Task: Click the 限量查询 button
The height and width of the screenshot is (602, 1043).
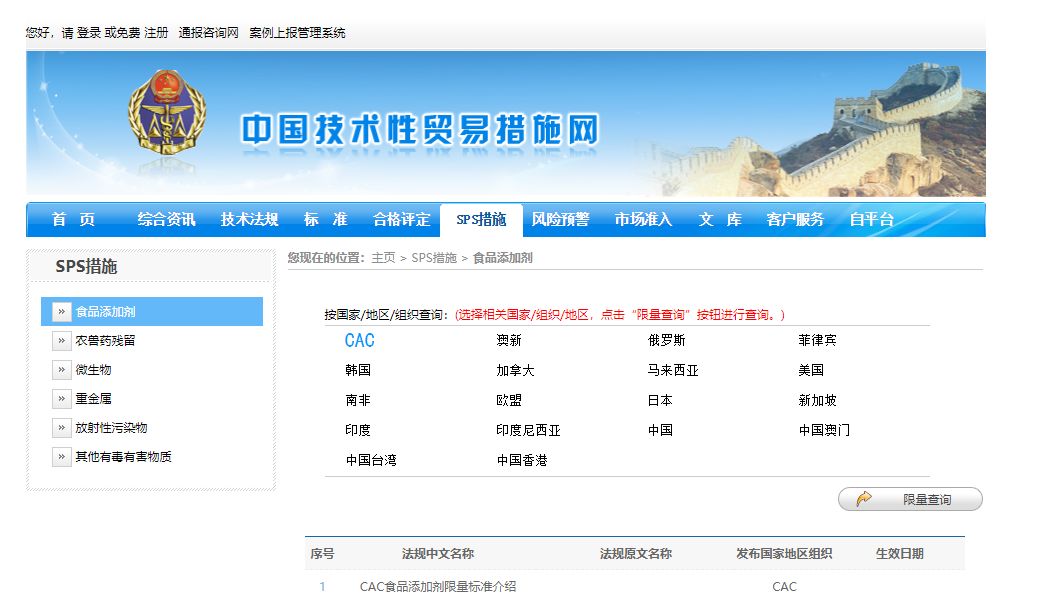Action: tap(910, 498)
